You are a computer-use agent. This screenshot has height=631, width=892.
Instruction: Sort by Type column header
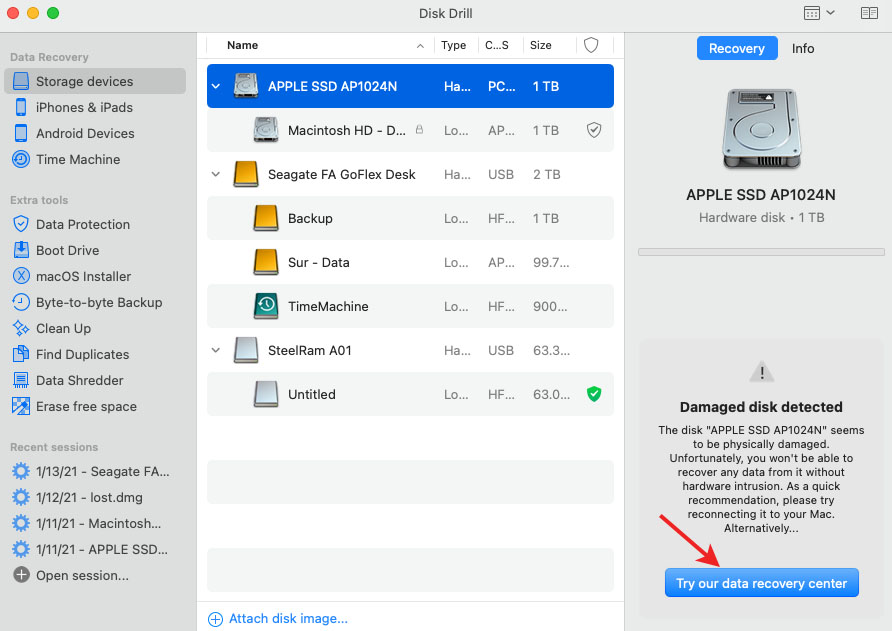click(x=453, y=45)
